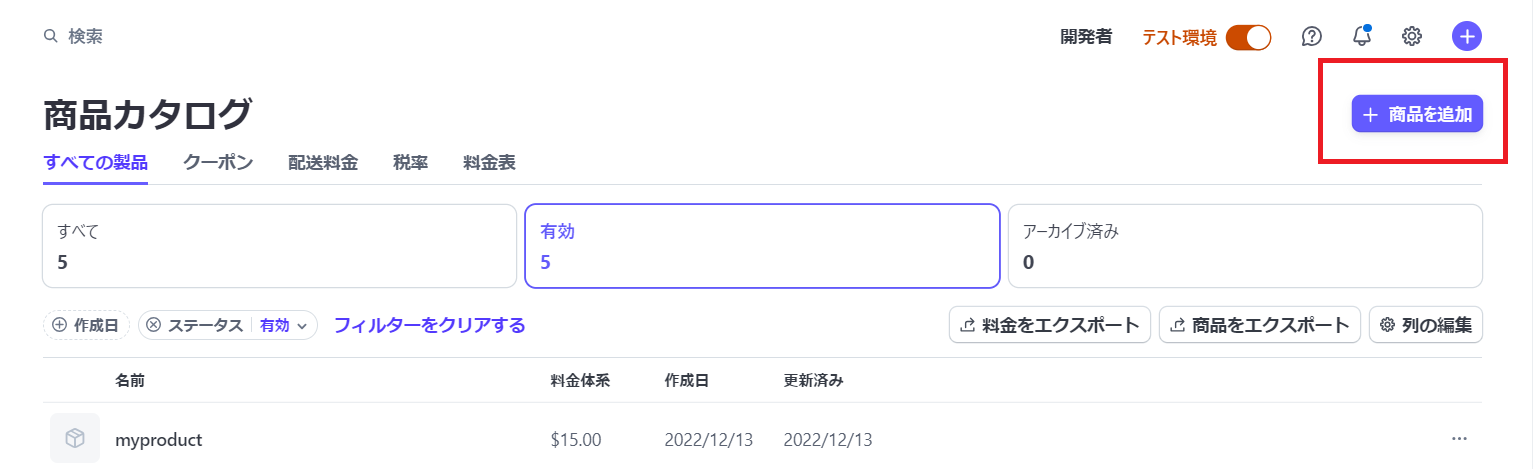Switch to the 配送料金 tab
Image resolution: width=1533 pixels, height=469 pixels.
coord(323,162)
